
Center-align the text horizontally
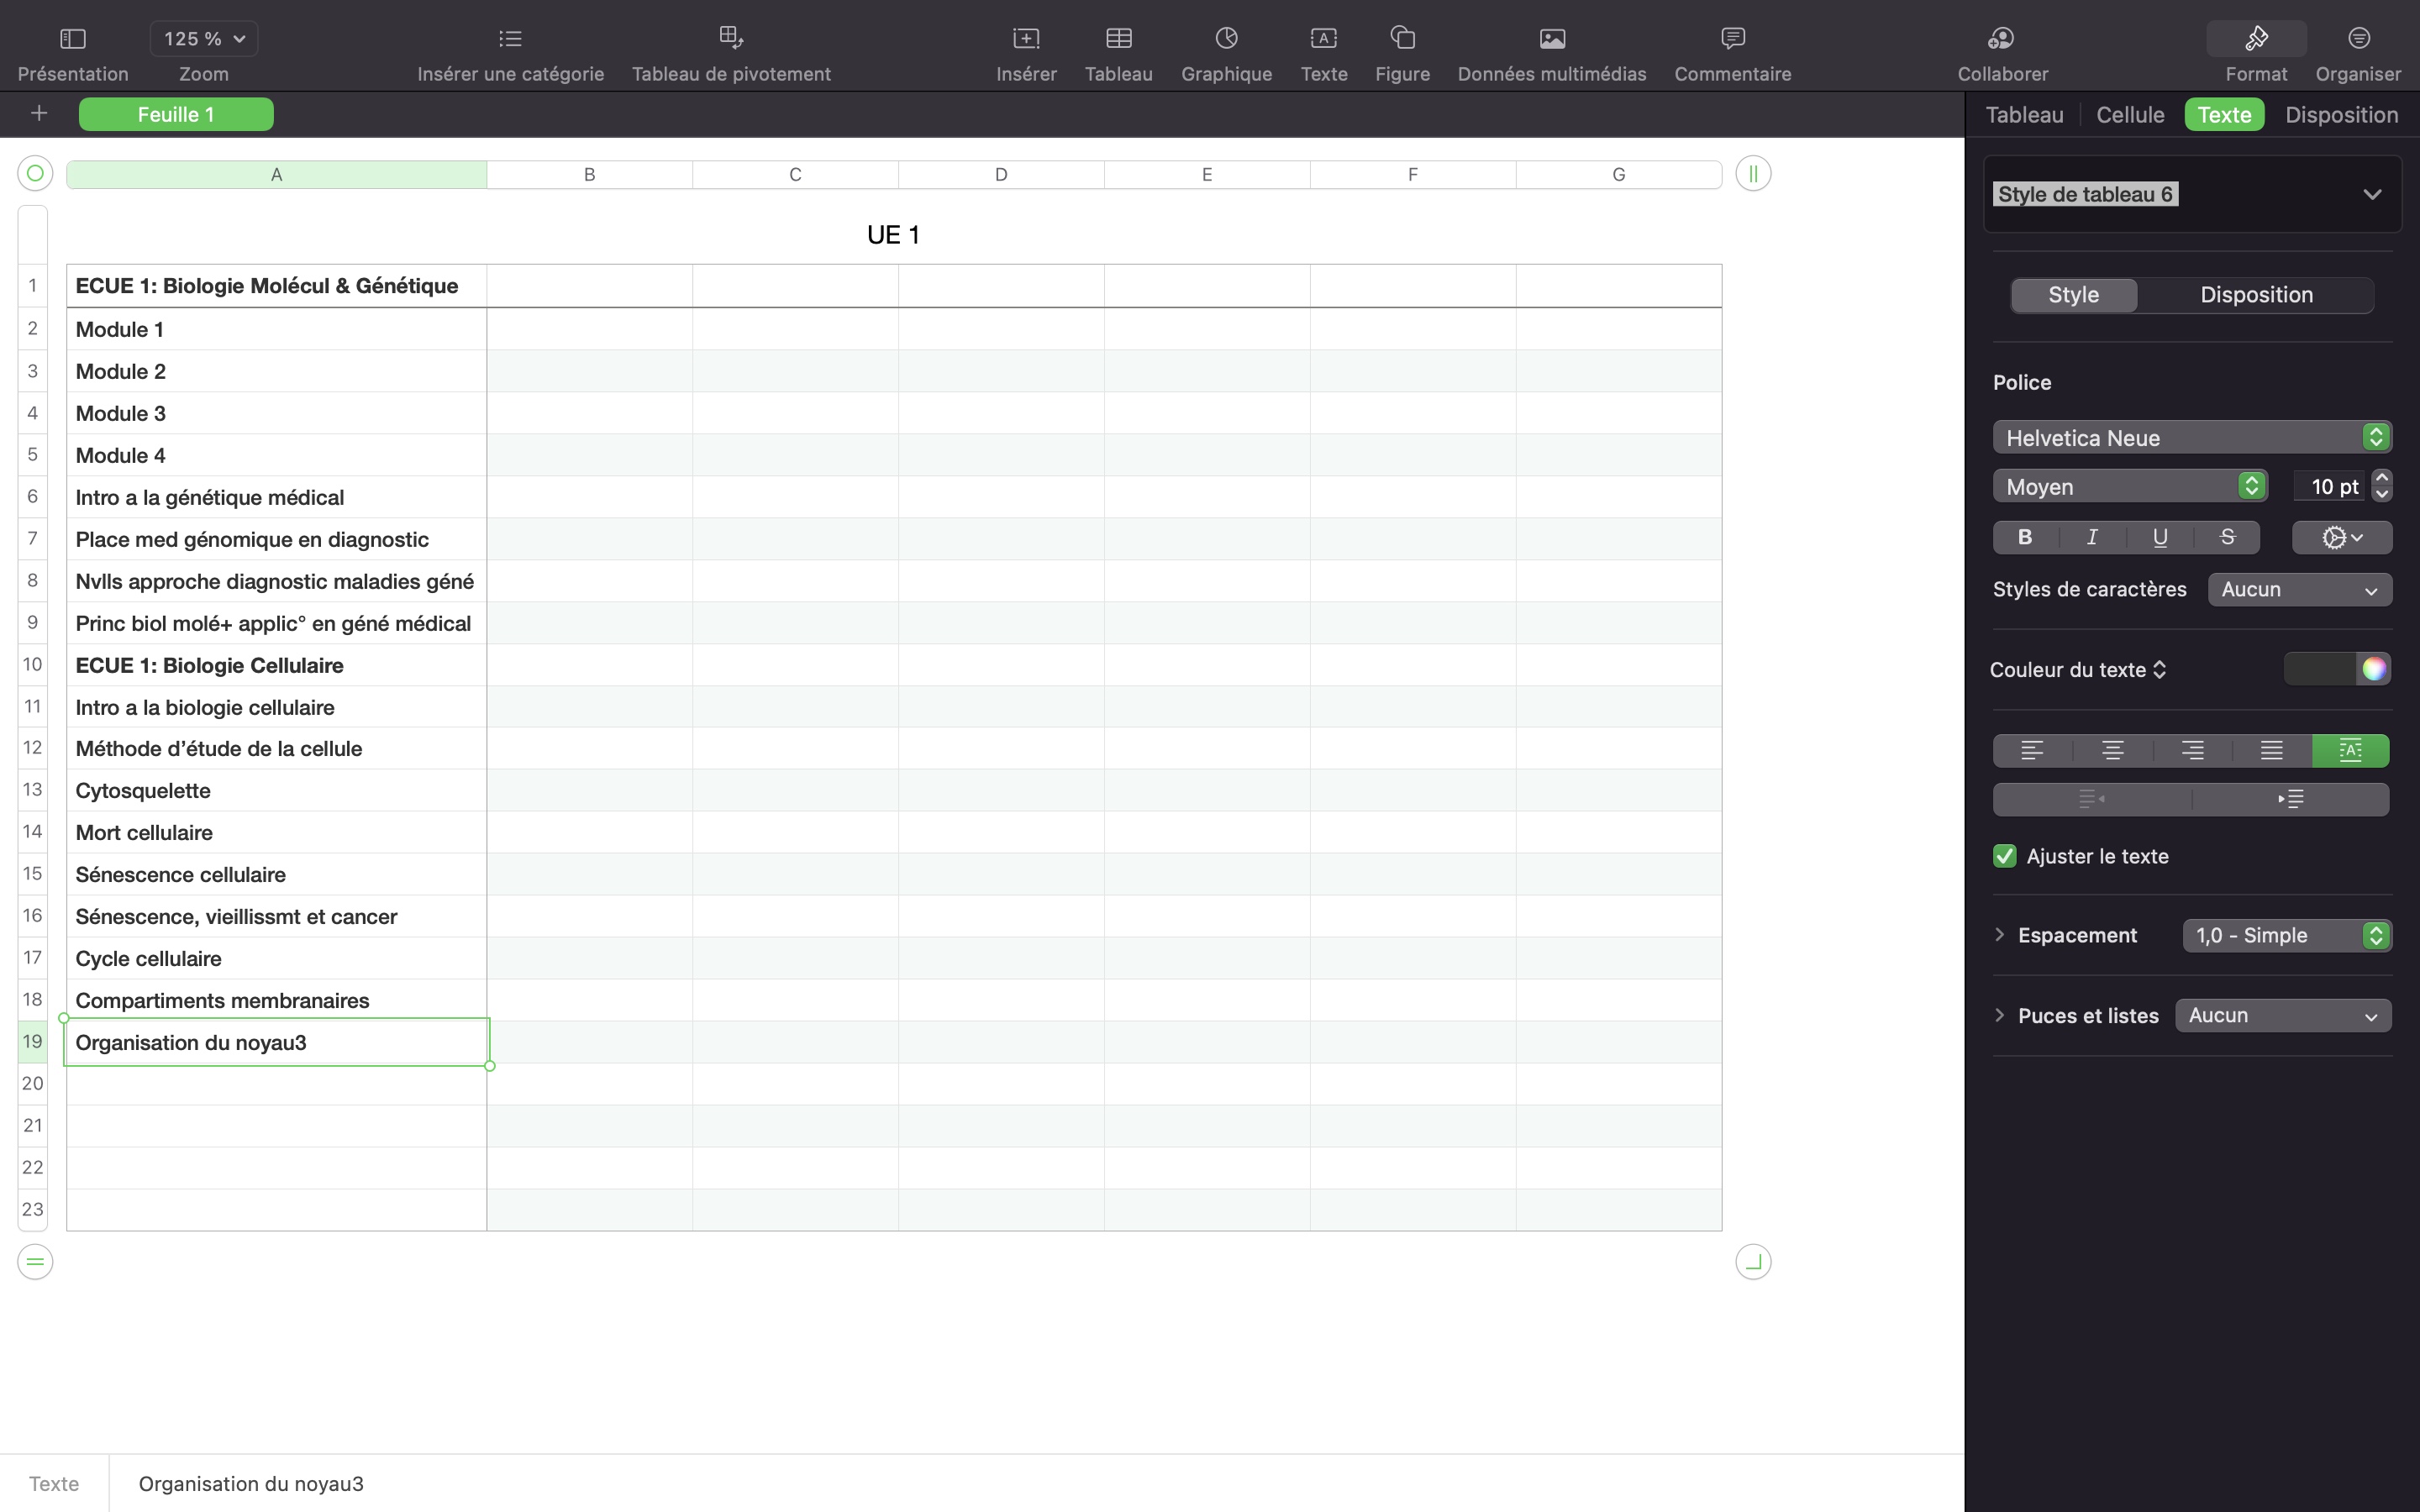click(x=2112, y=750)
